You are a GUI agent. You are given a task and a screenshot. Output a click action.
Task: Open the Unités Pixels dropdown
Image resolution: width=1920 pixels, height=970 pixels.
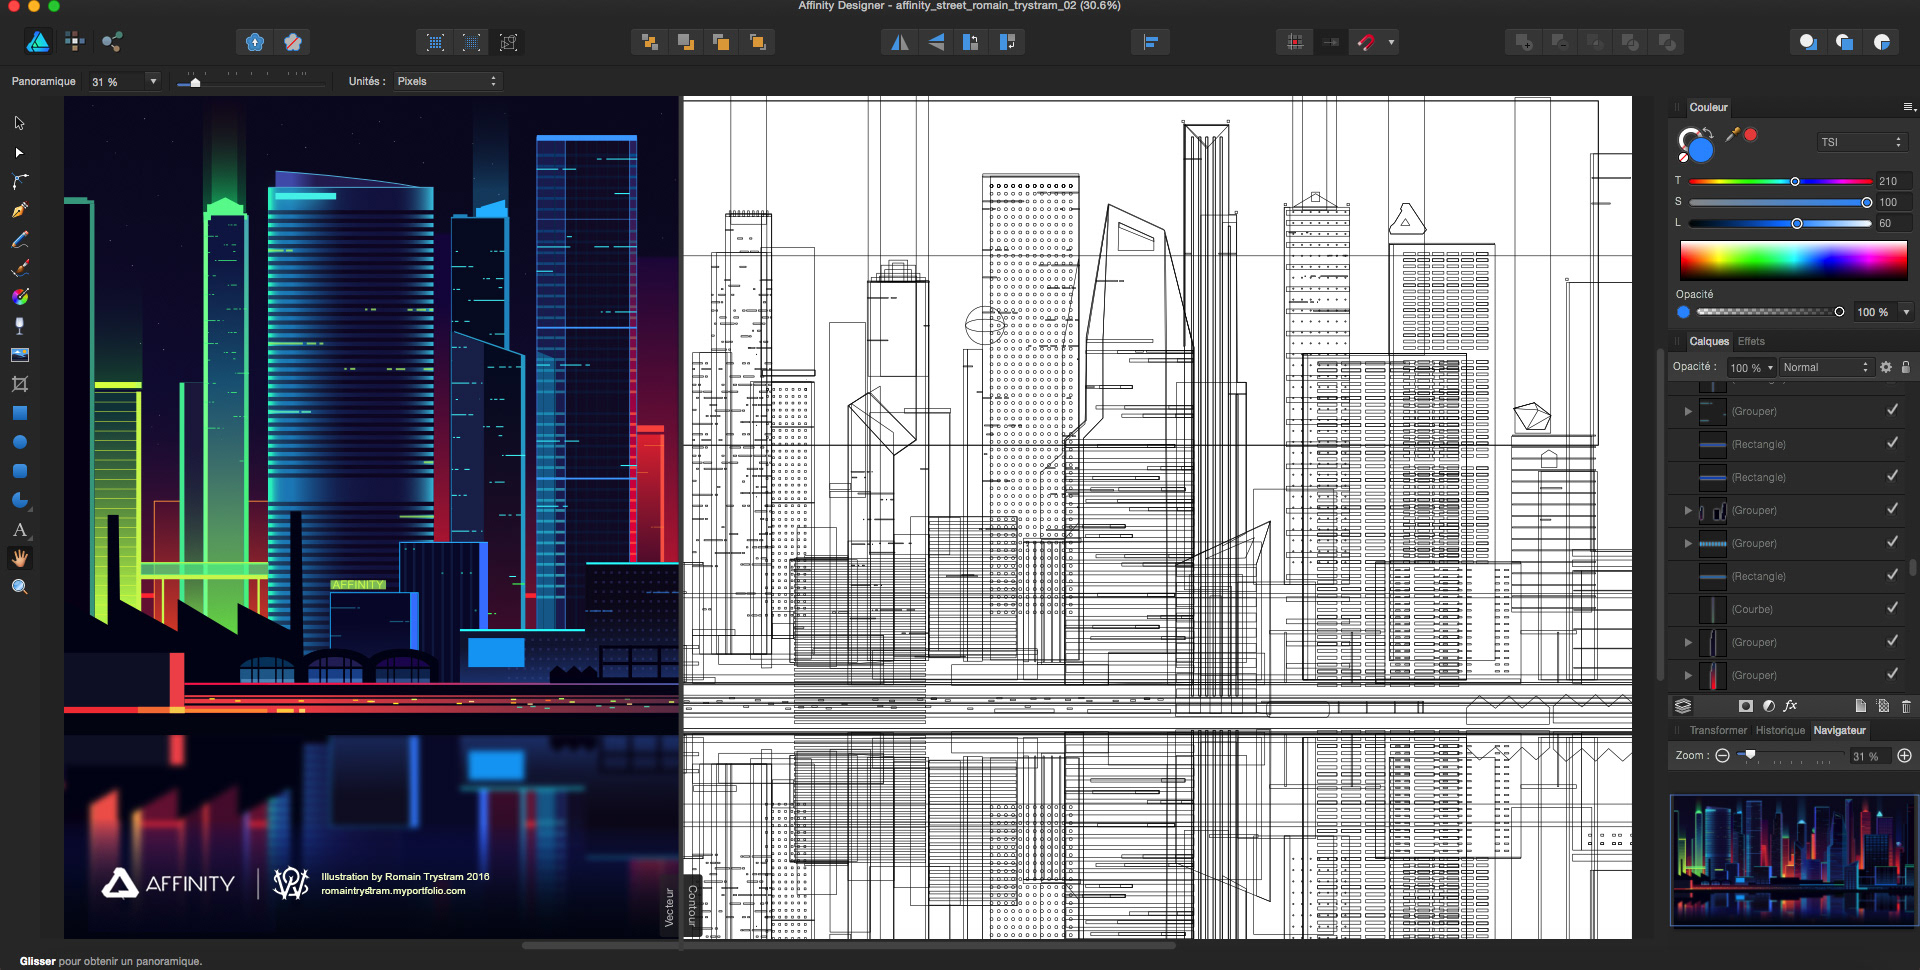[x=446, y=81]
